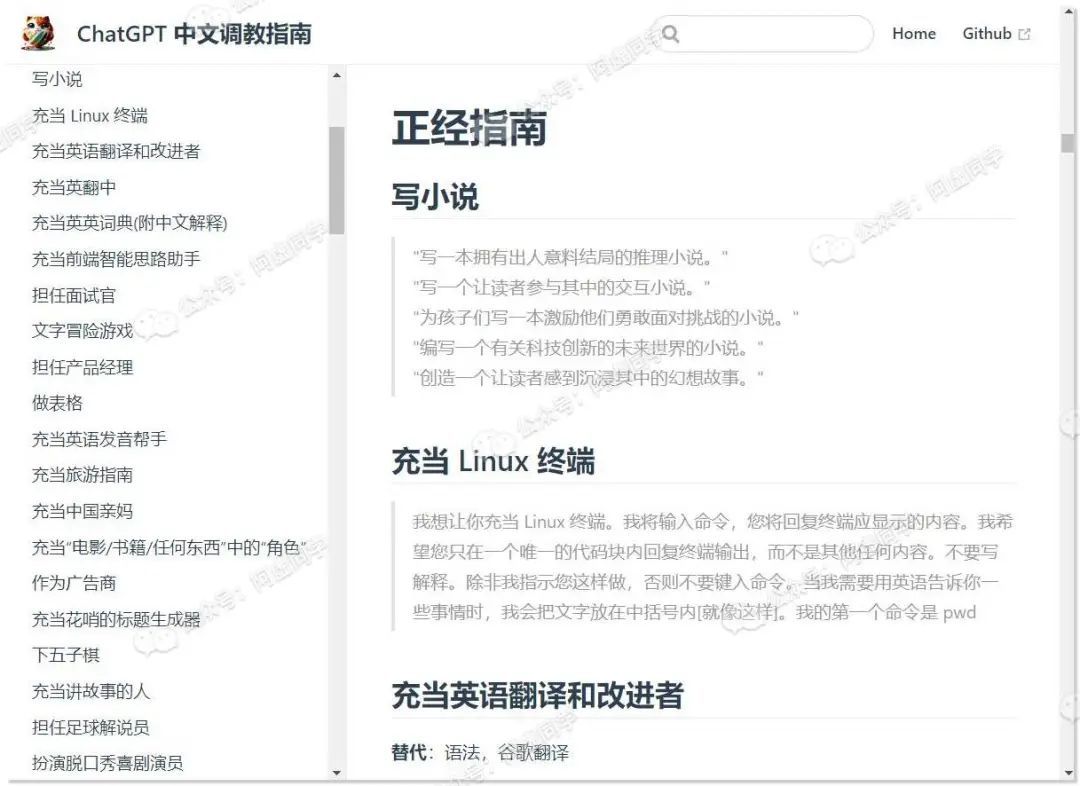Click the site logo avatar icon
Screen dimensions: 1080x786
pos(37,32)
